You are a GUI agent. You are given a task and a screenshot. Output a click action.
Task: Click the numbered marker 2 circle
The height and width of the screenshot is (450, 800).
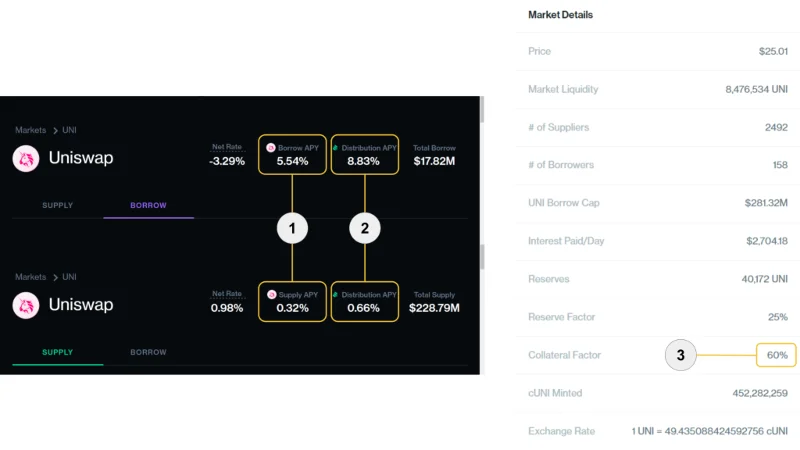coord(365,228)
